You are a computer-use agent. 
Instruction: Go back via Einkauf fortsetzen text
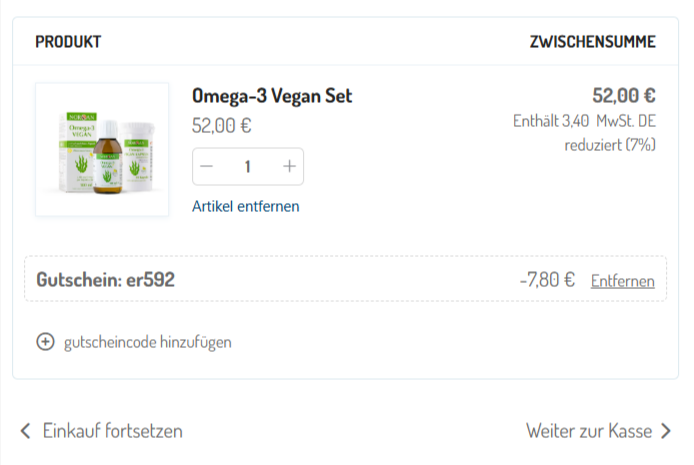pyautogui.click(x=112, y=431)
